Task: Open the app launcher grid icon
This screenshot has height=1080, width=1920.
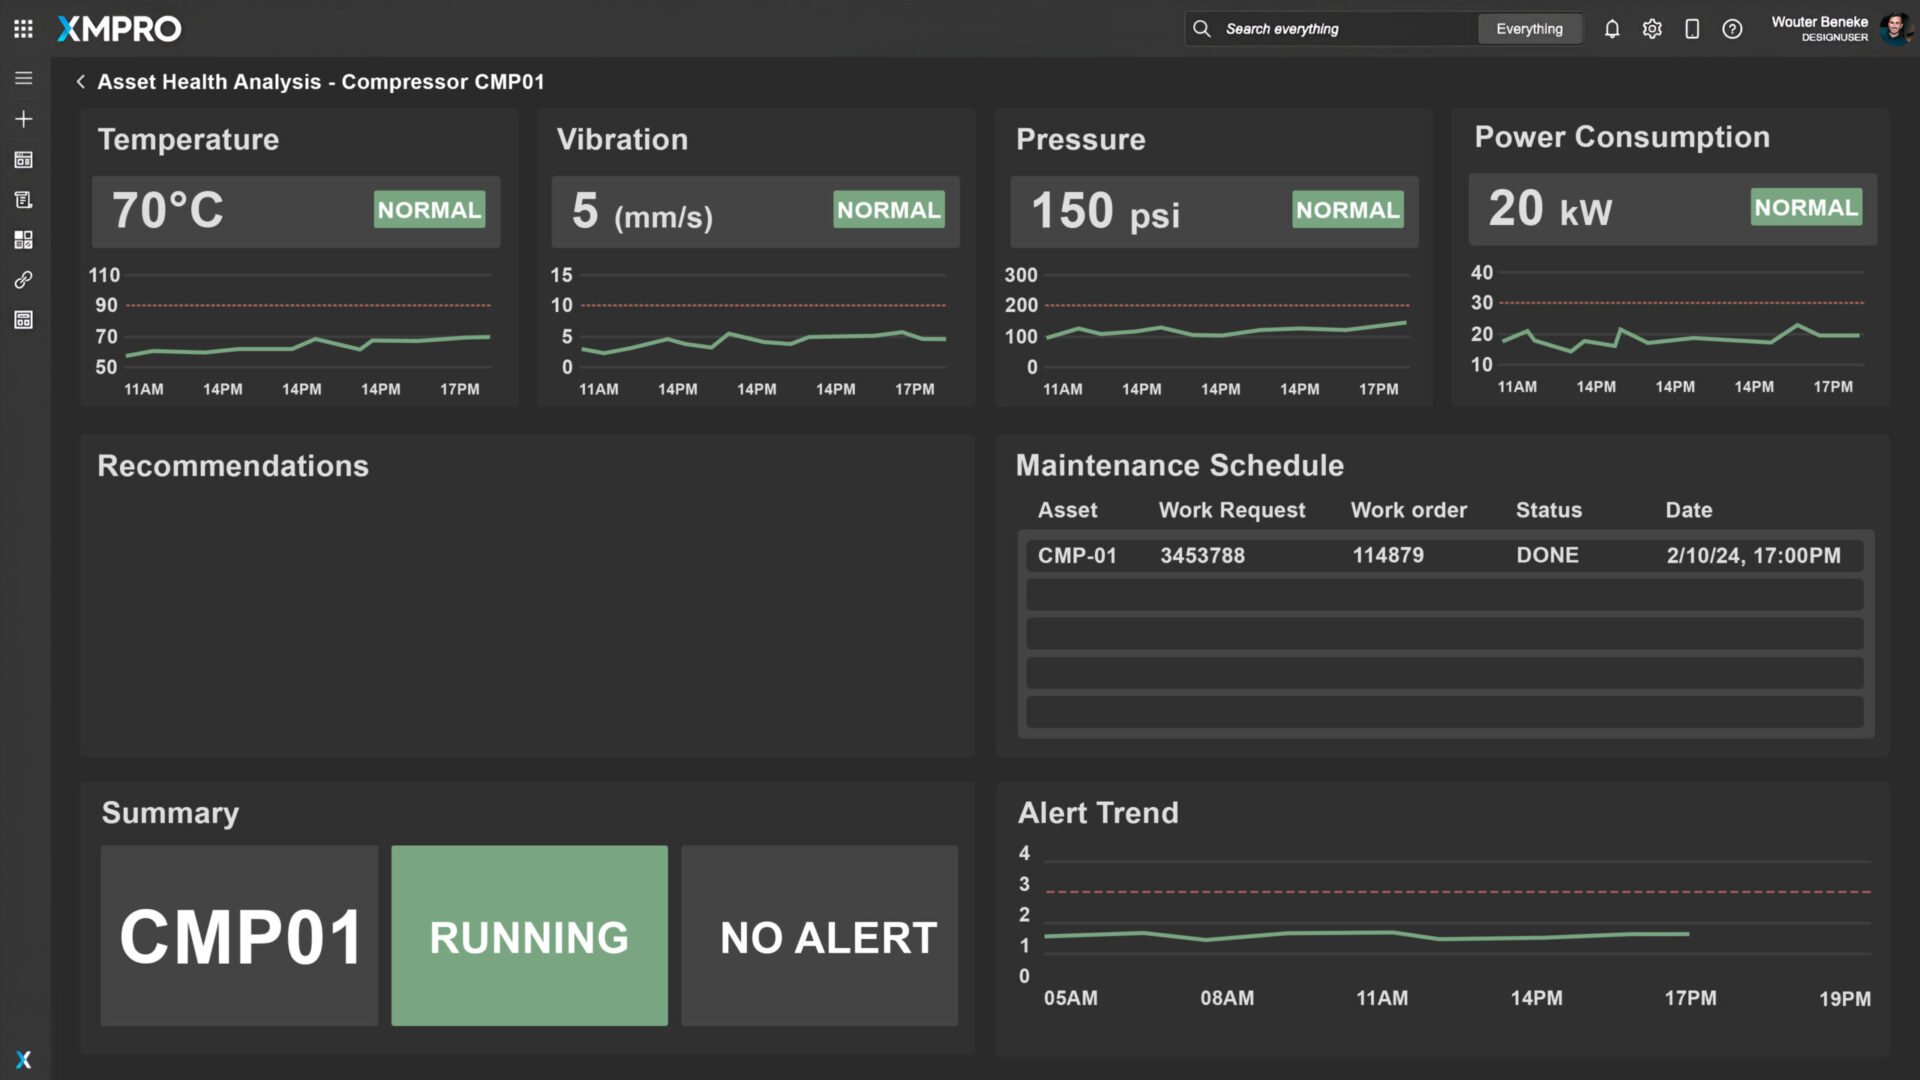Action: (24, 29)
